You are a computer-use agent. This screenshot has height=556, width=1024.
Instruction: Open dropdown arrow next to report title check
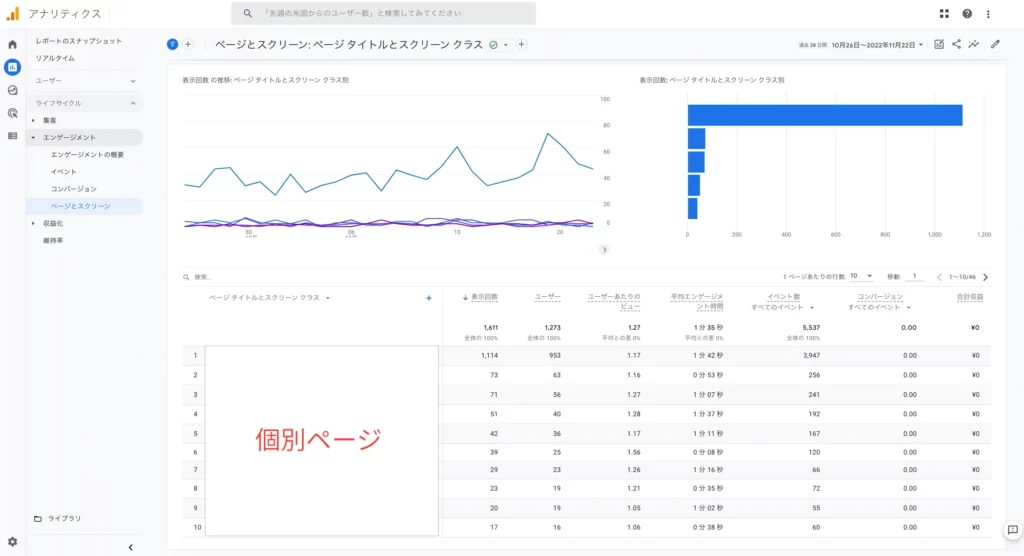point(505,45)
